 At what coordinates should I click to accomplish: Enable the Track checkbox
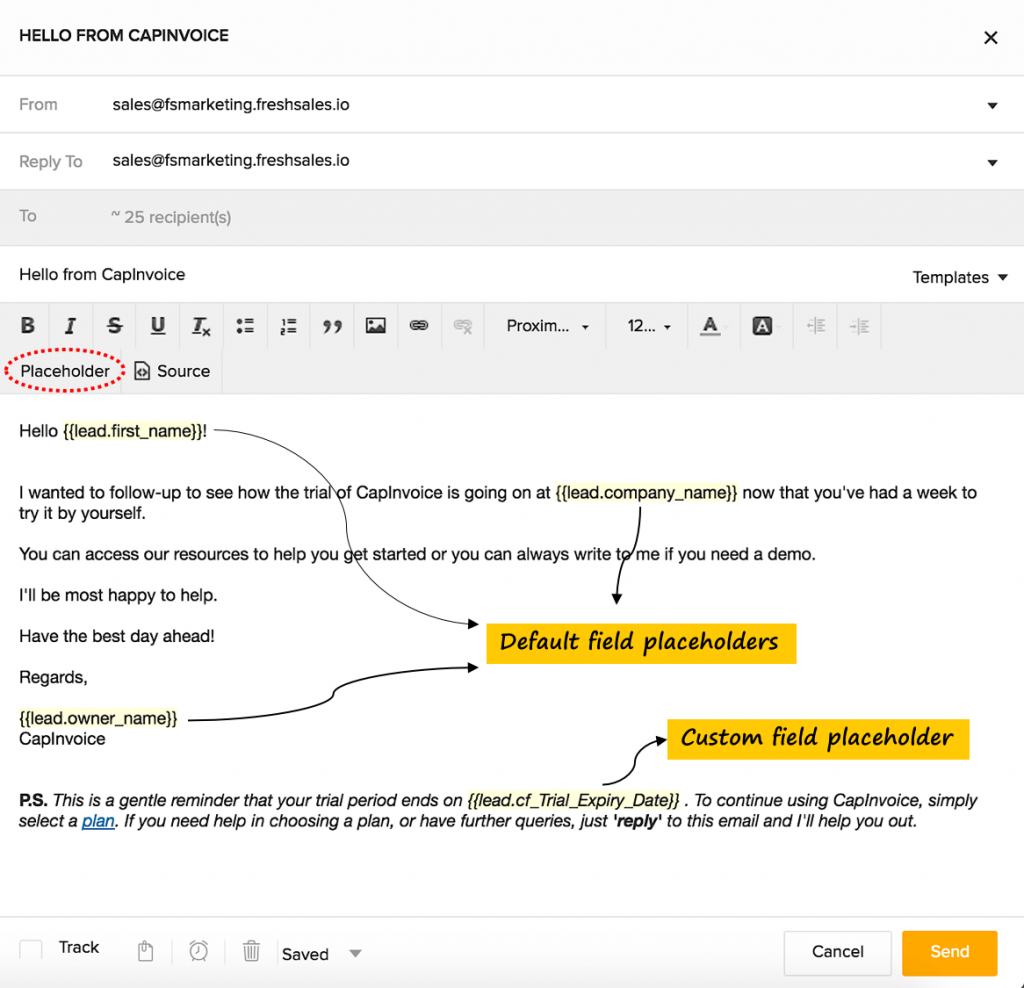pos(31,949)
